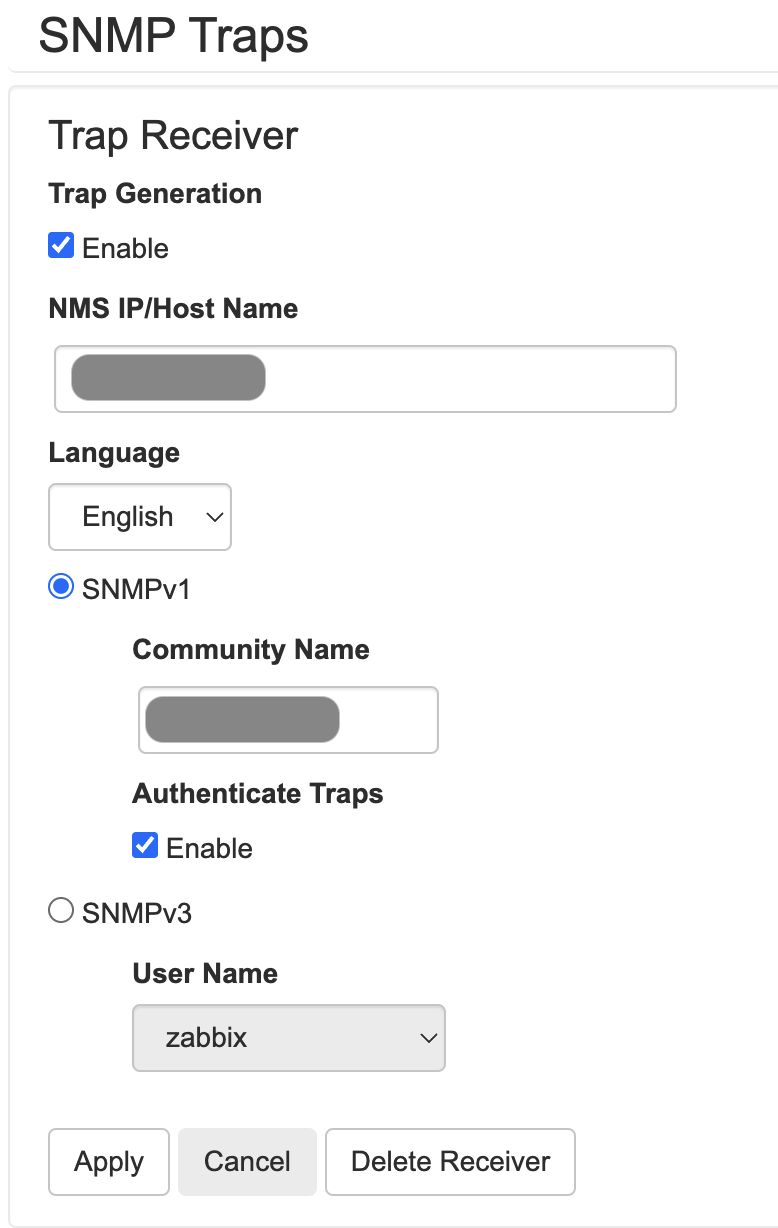Click the Enable label under Authenticate Traps
The width and height of the screenshot is (778, 1228).
pos(209,848)
